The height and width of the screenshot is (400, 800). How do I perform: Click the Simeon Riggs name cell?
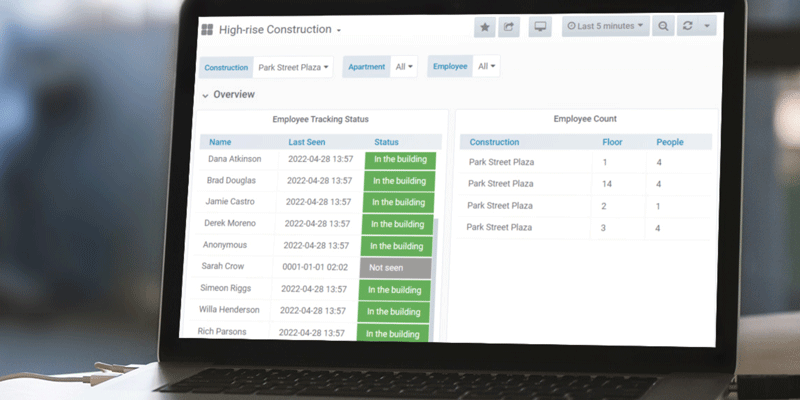226,288
